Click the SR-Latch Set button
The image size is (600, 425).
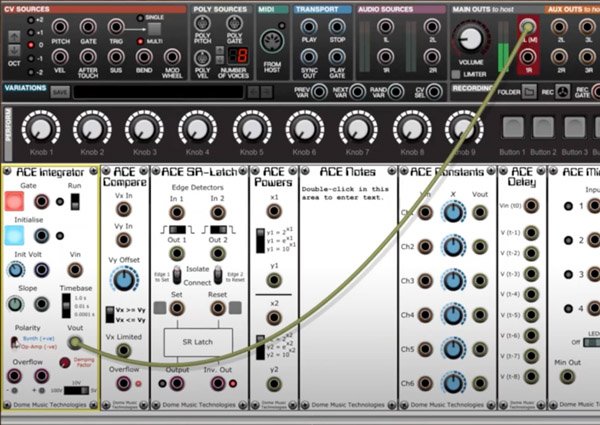click(160, 308)
